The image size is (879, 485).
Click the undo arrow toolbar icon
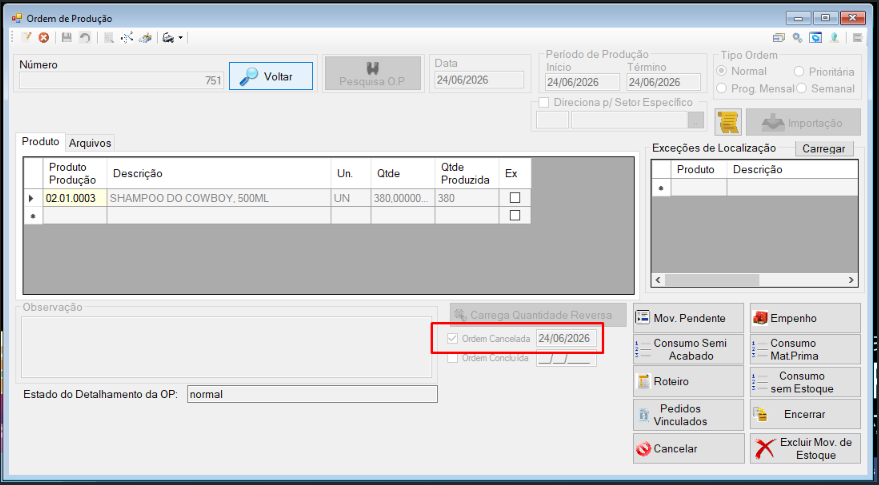pyautogui.click(x=84, y=38)
